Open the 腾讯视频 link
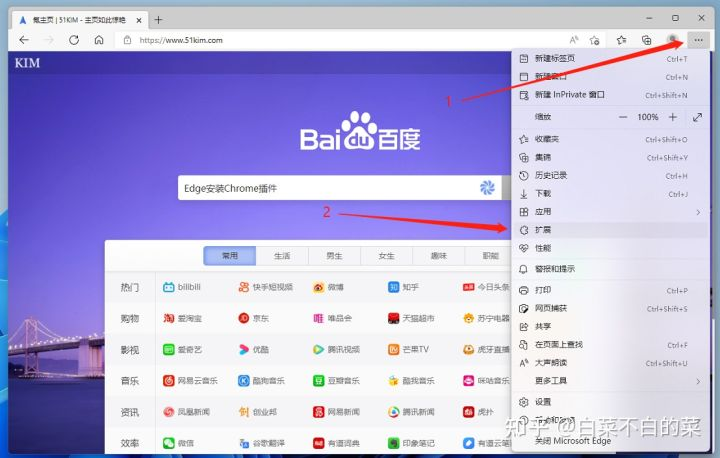The image size is (720, 458). pos(336,350)
